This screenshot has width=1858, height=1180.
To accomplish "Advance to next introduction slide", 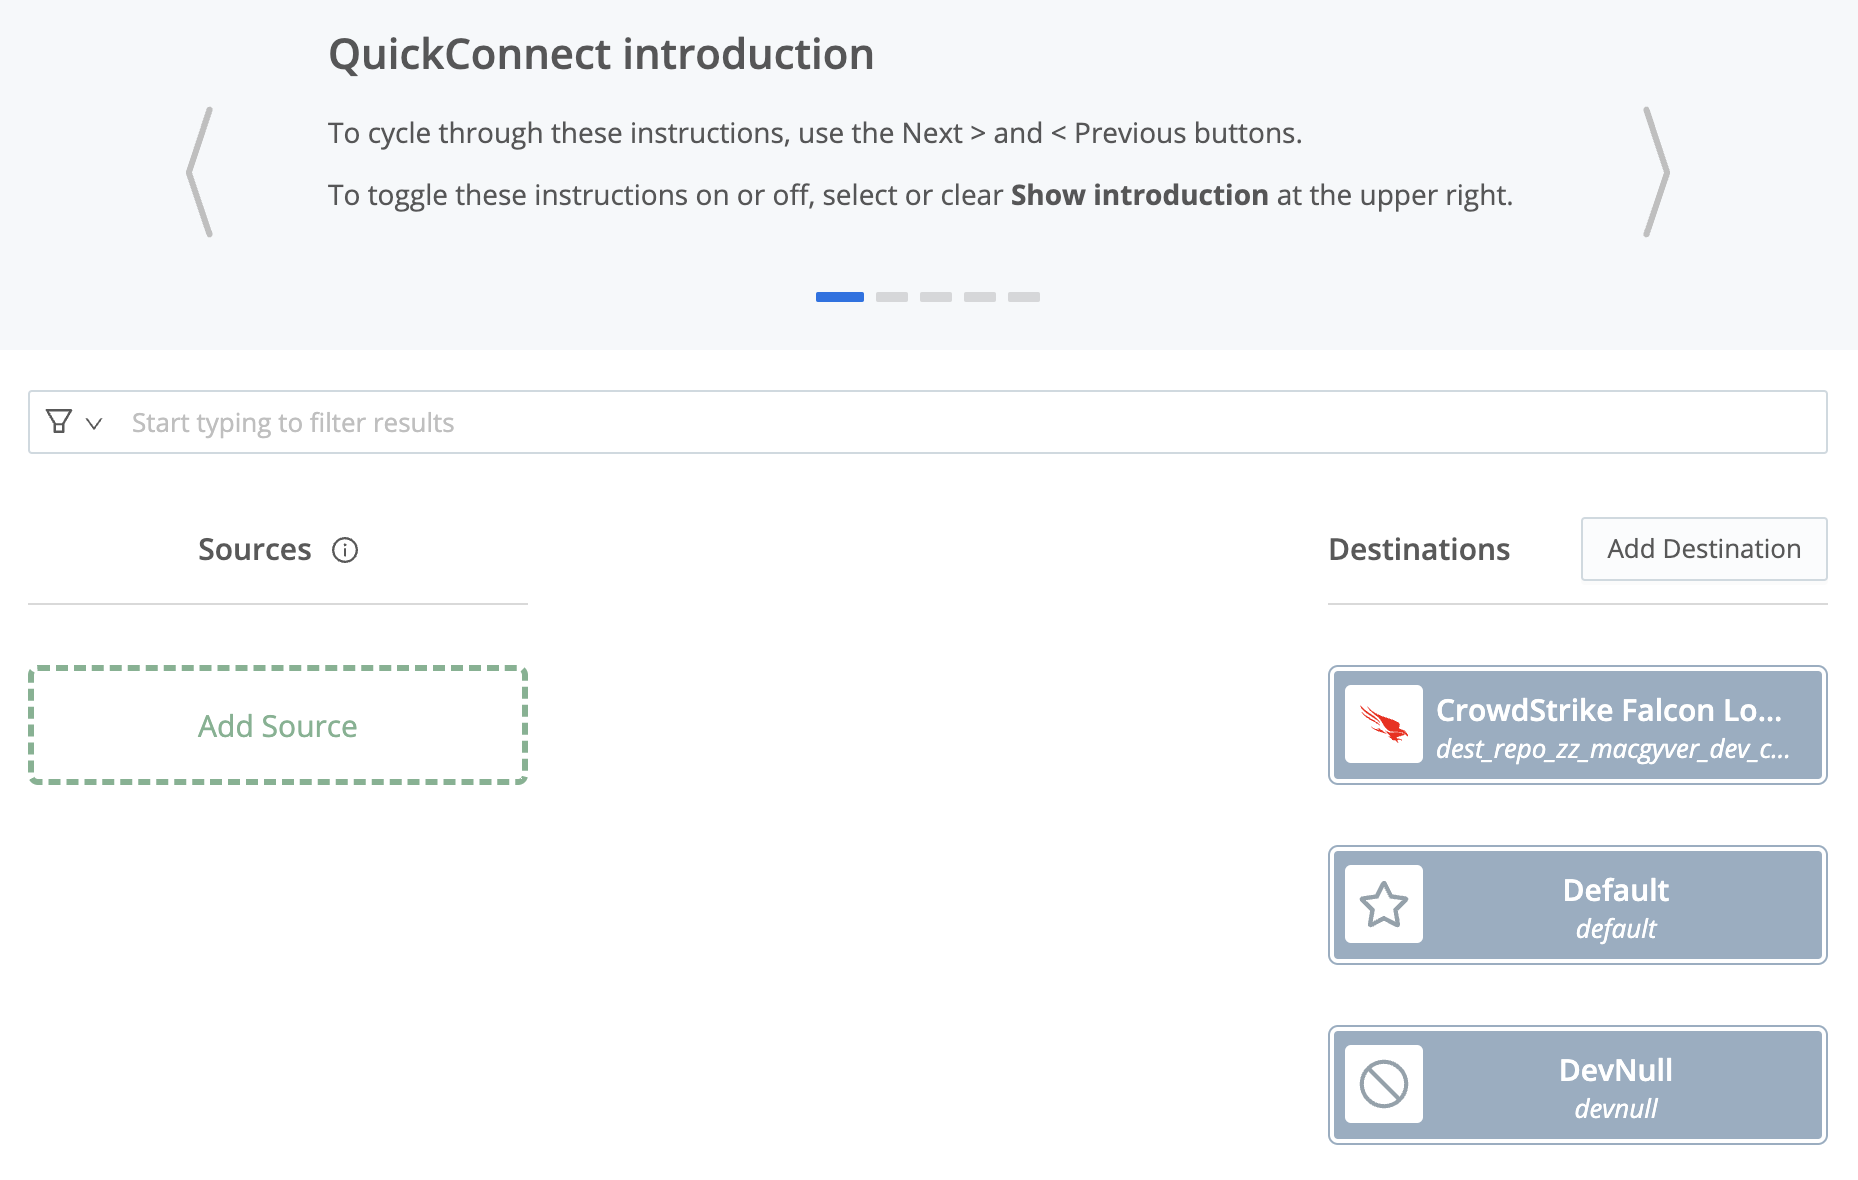I will click(x=1657, y=172).
